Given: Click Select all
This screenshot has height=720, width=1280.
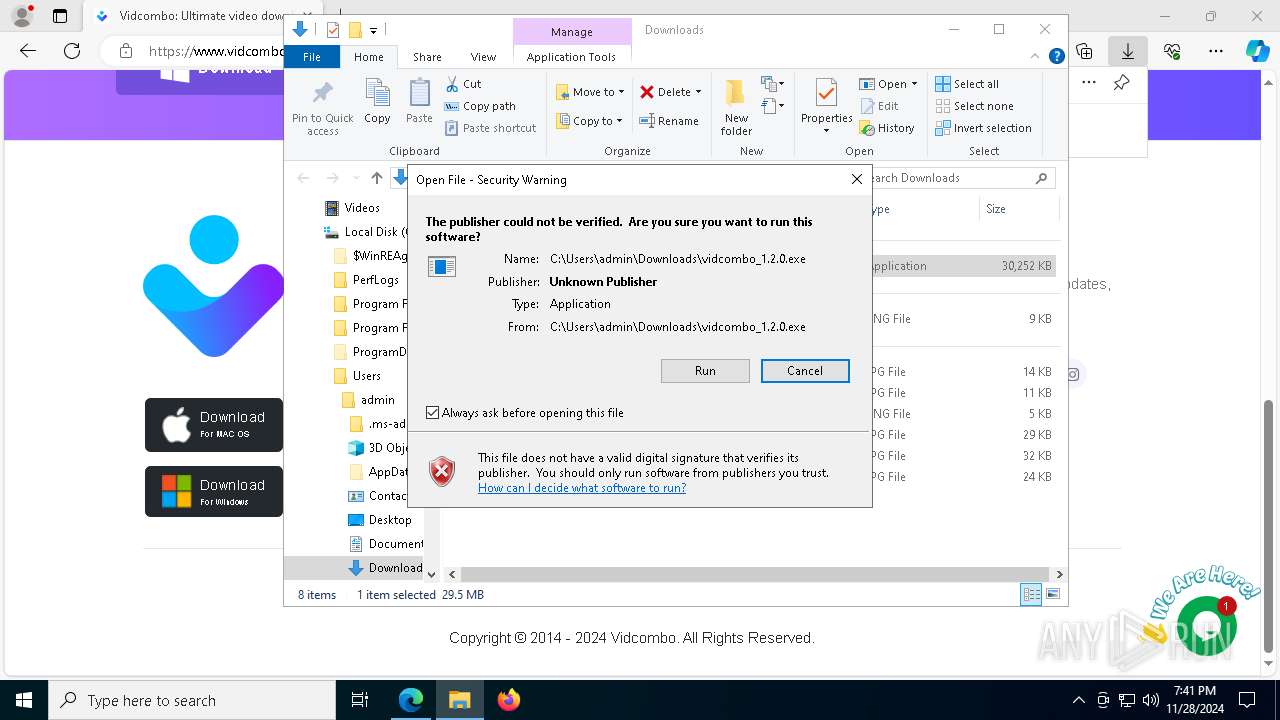Looking at the screenshot, I should click(967, 84).
